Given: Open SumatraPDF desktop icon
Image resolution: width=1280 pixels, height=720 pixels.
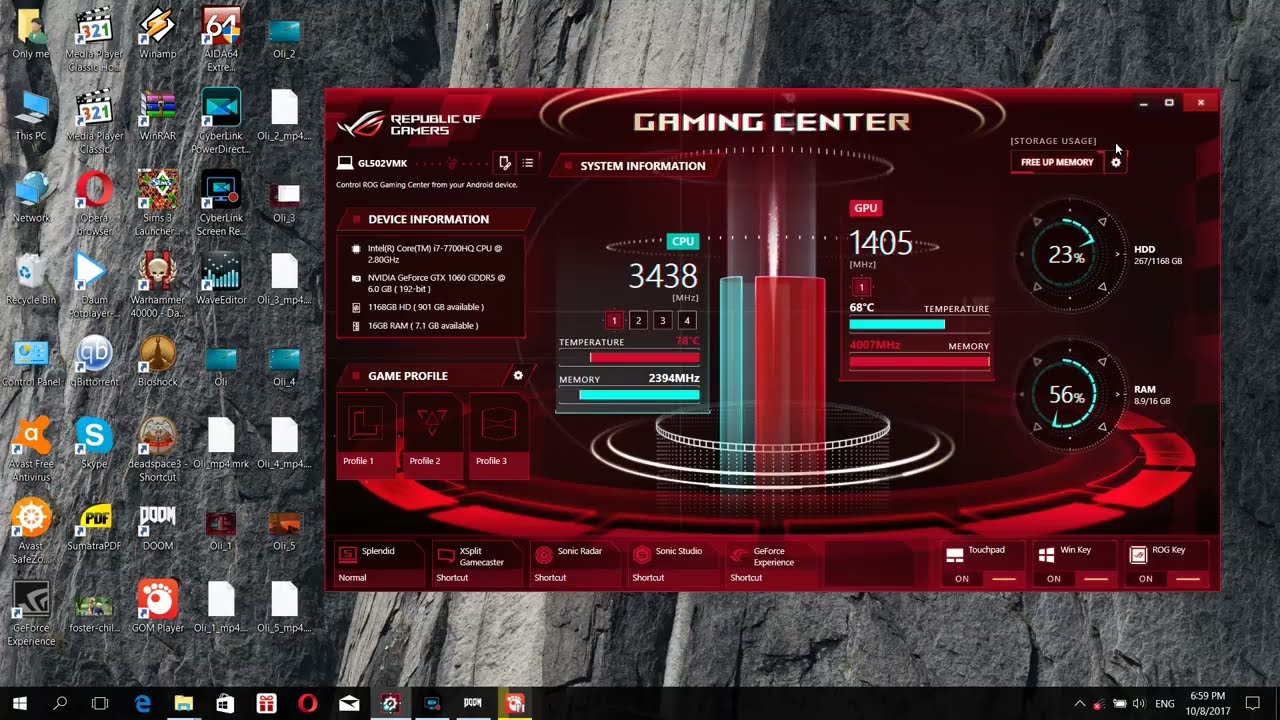Looking at the screenshot, I should [94, 525].
